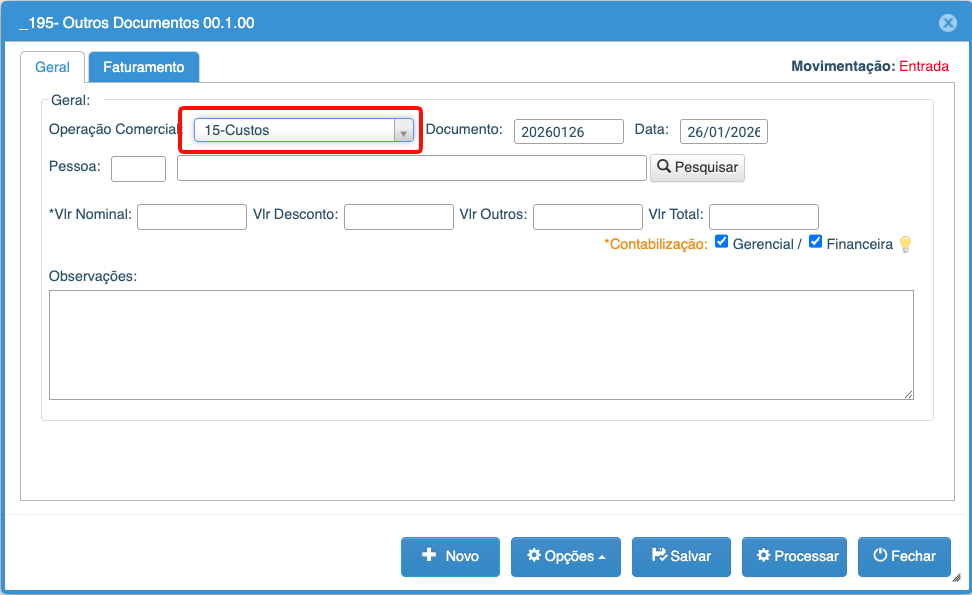Click the Pesquisar magnifying glass button
The image size is (972, 595).
tap(697, 168)
